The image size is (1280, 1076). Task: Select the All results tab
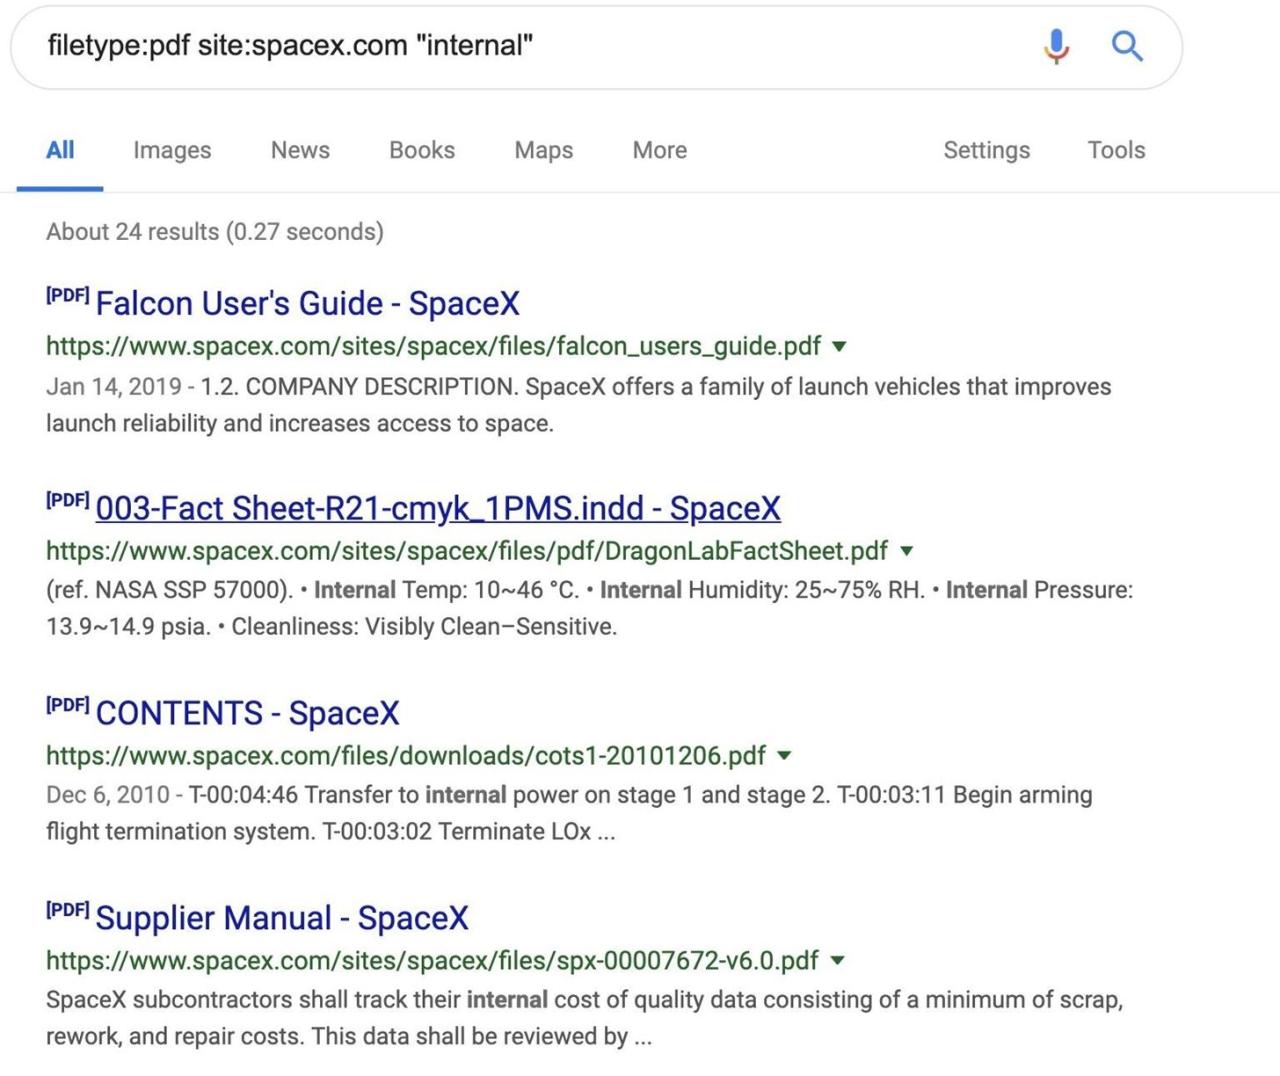(60, 150)
